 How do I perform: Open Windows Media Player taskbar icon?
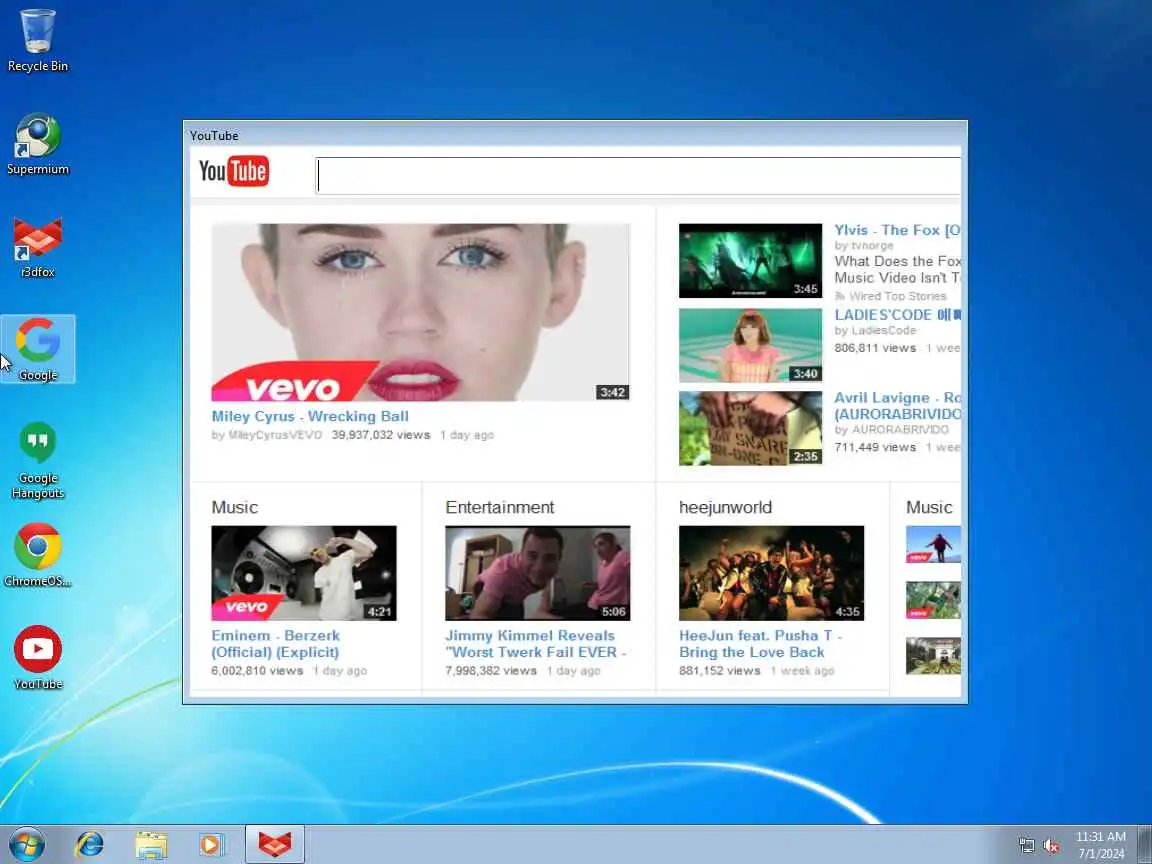212,845
